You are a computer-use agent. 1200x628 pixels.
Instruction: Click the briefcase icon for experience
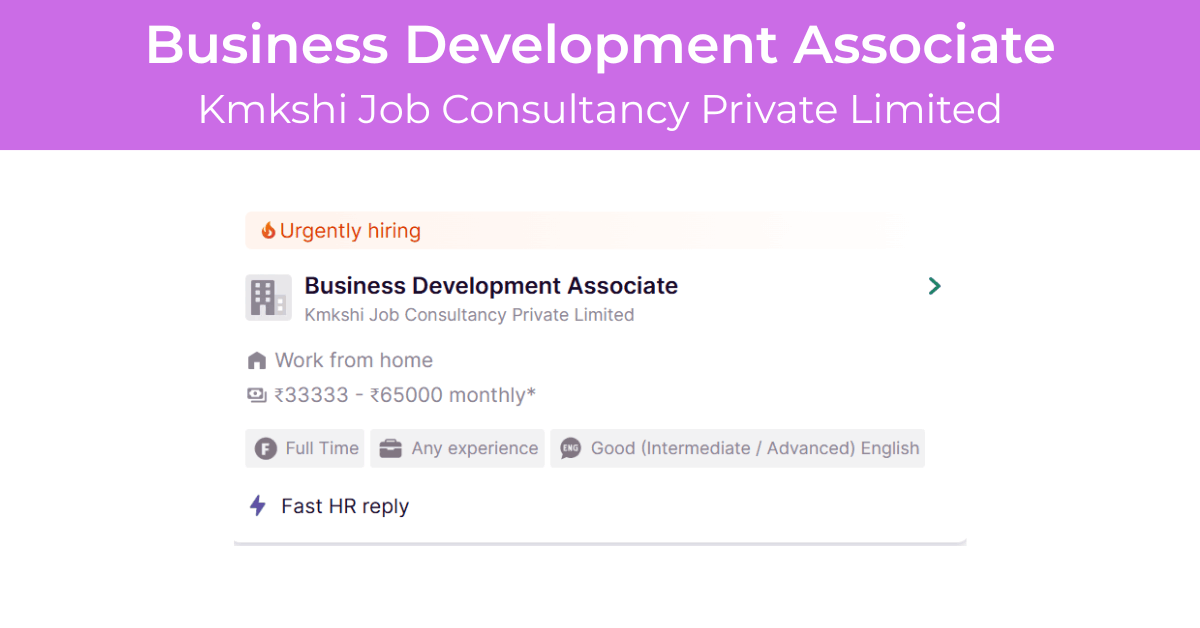tap(391, 449)
